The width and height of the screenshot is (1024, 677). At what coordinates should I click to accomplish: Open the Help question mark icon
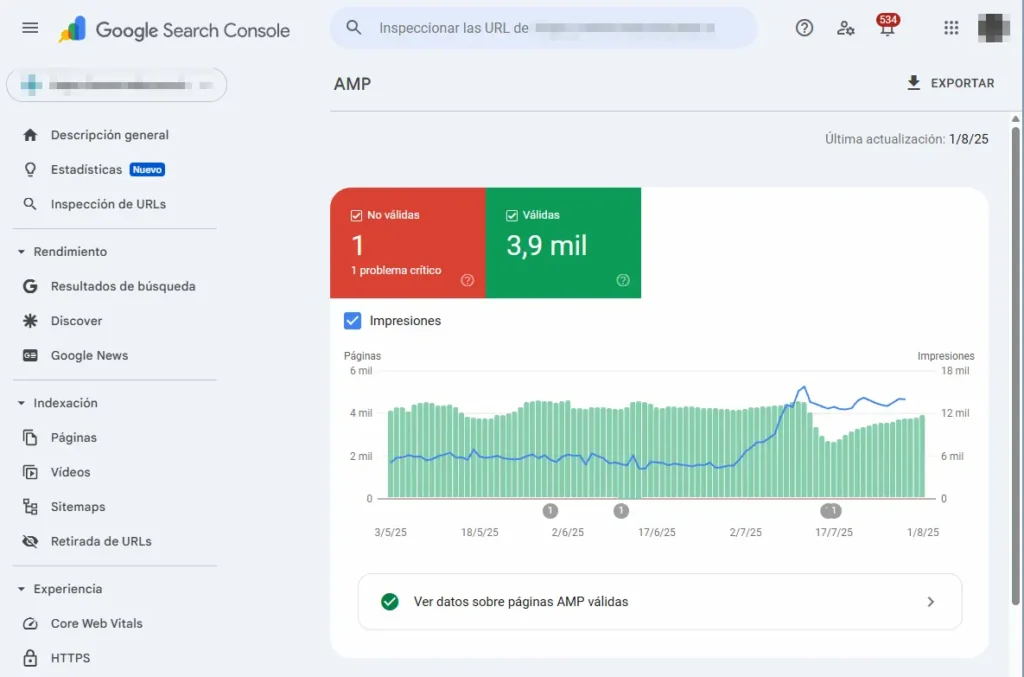click(804, 27)
